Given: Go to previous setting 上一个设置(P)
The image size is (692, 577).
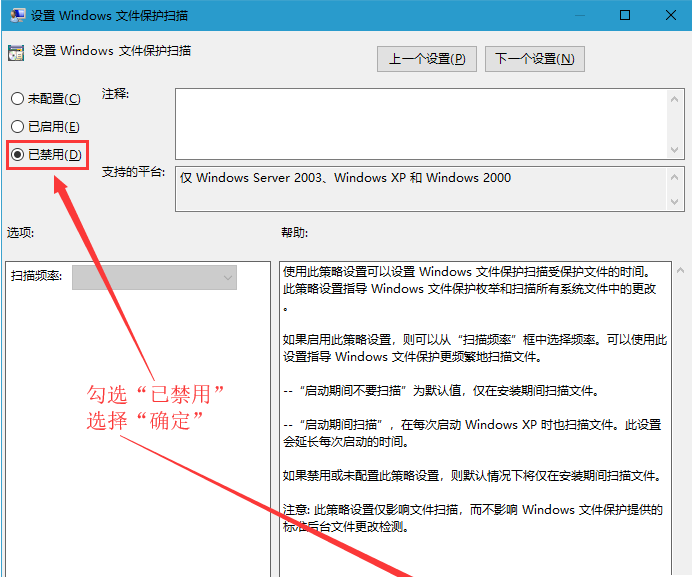Looking at the screenshot, I should click(x=427, y=59).
